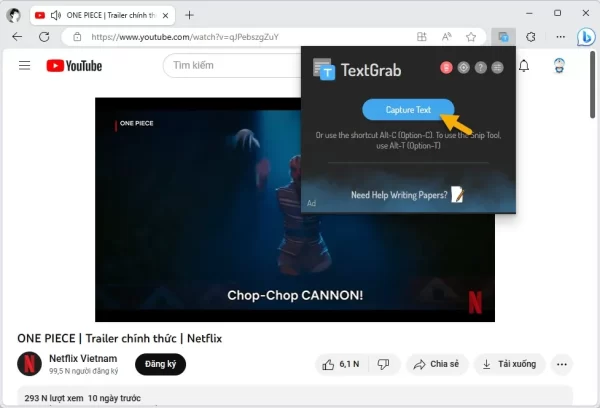Viewport: 600px width, 408px height.
Task: Click the Tải xuống download button
Action: coord(509,364)
